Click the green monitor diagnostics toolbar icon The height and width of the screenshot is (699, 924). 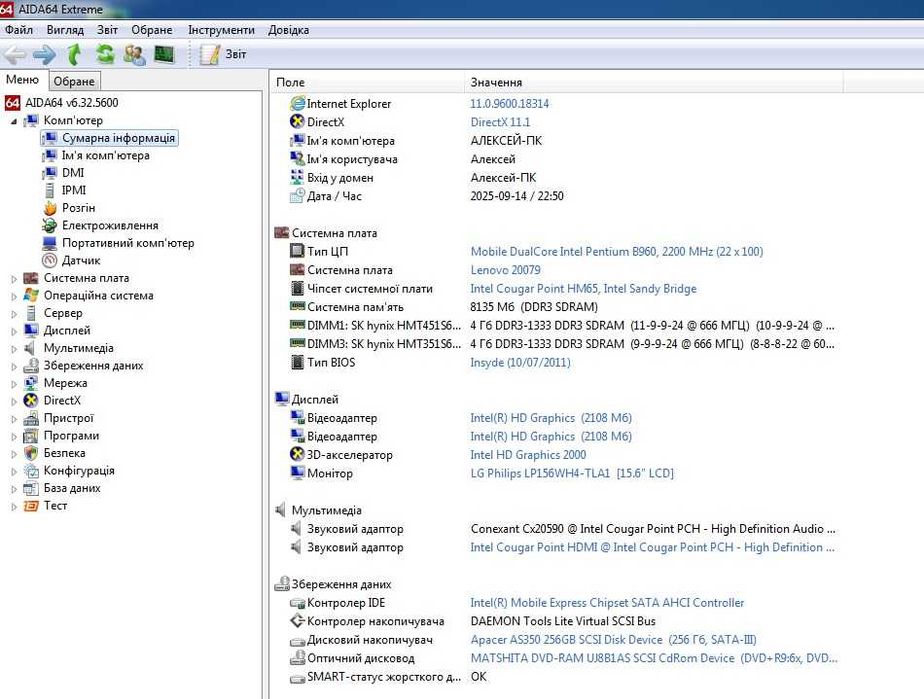pyautogui.click(x=164, y=55)
